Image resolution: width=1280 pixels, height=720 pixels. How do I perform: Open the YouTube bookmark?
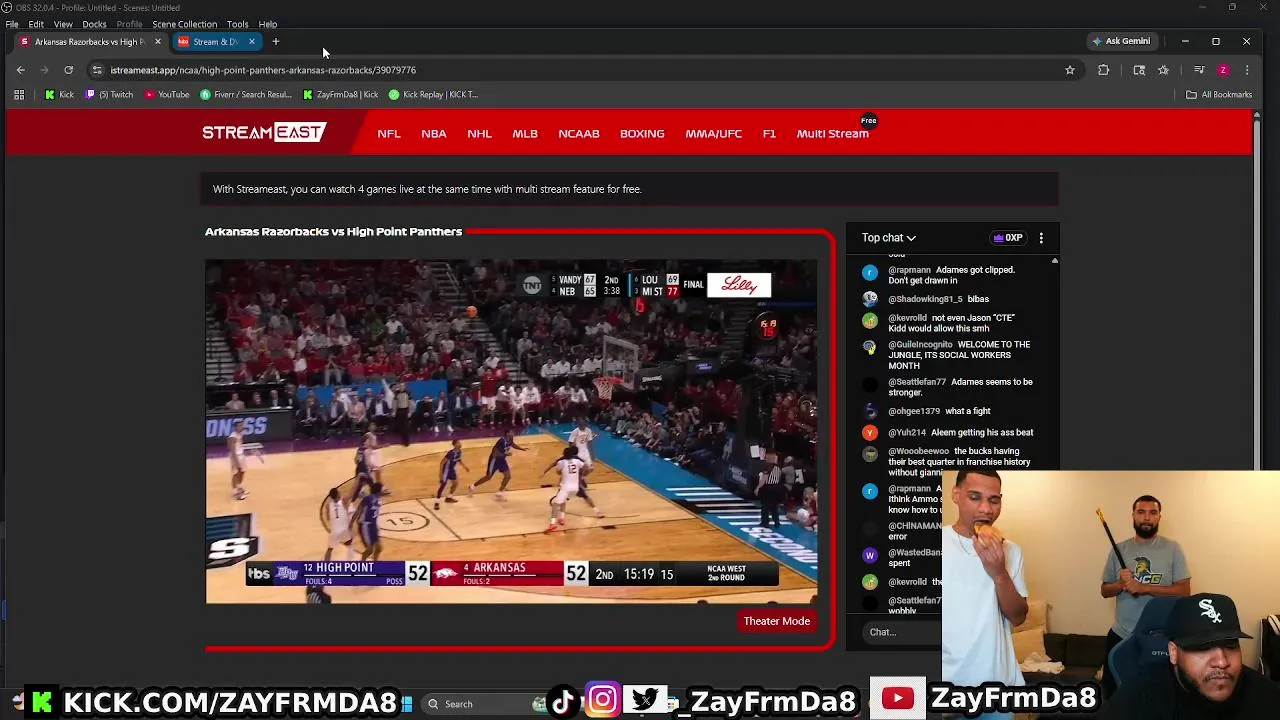[x=167, y=95]
